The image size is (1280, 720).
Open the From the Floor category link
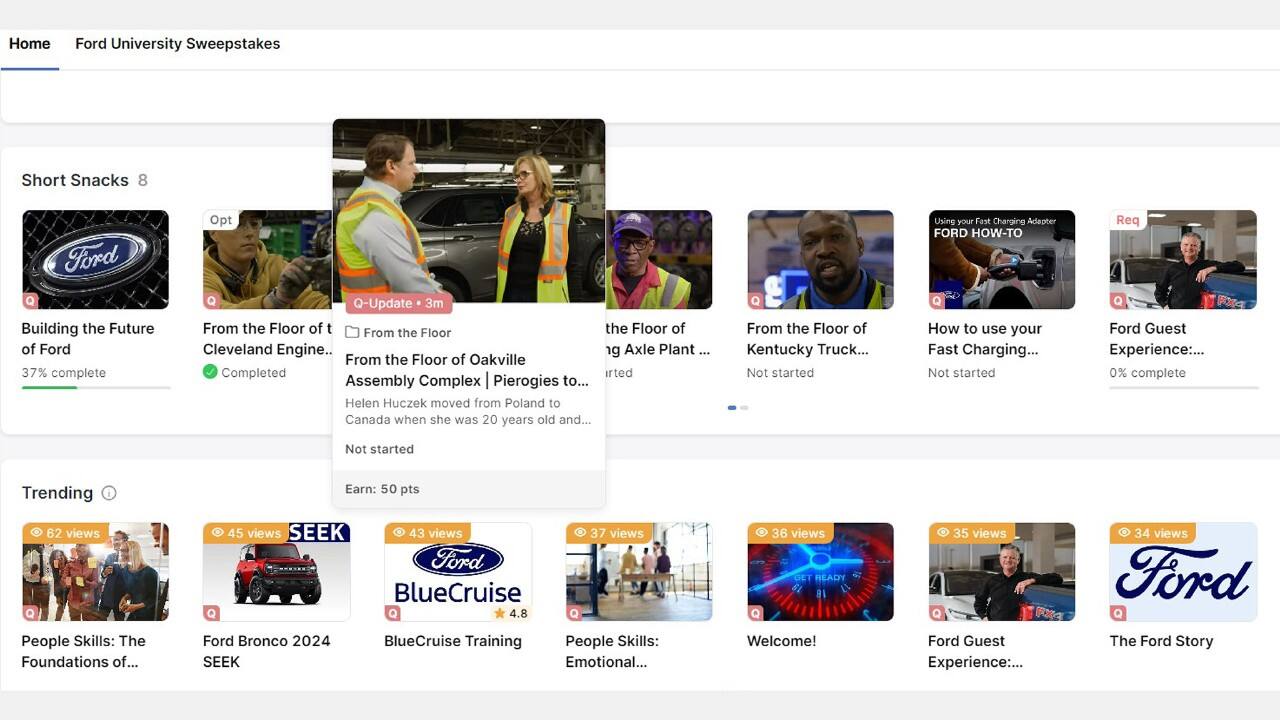click(x=407, y=333)
